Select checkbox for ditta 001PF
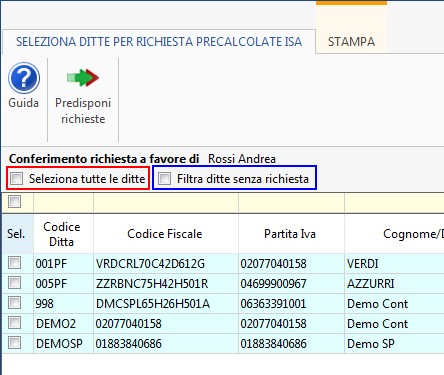 14,263
